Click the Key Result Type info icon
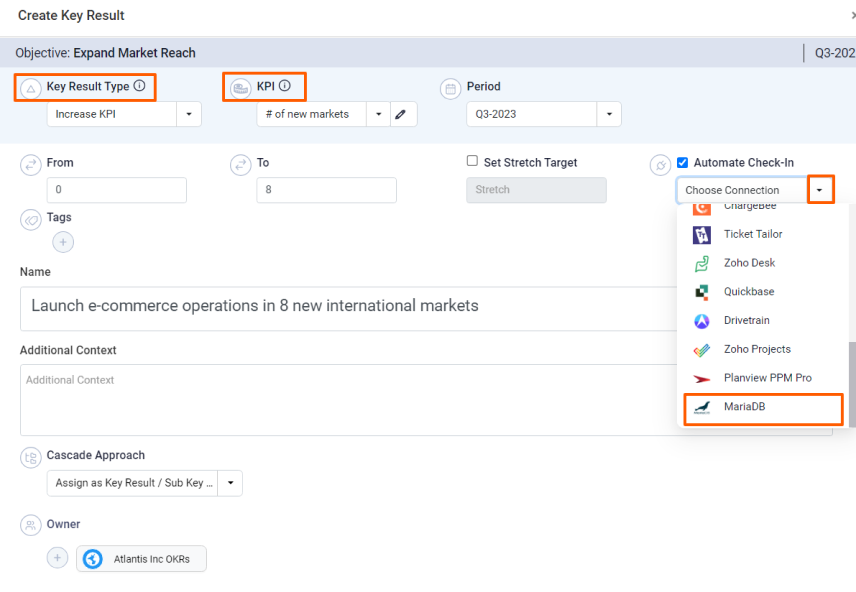 coord(140,86)
